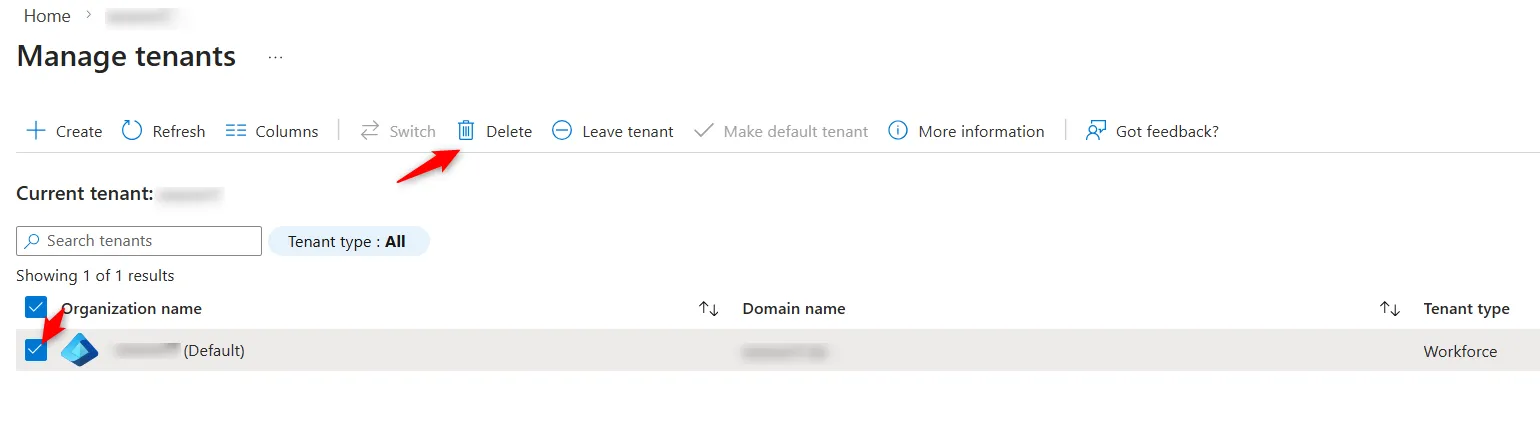The width and height of the screenshot is (1540, 435).
Task: Click the Create plus icon
Action: click(36, 131)
